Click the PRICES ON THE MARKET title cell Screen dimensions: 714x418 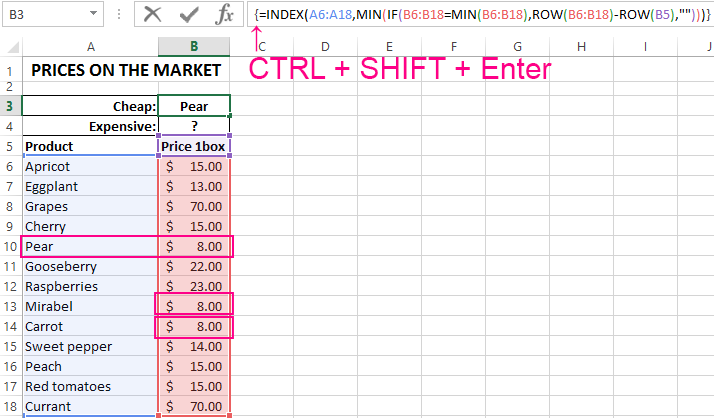click(x=125, y=70)
